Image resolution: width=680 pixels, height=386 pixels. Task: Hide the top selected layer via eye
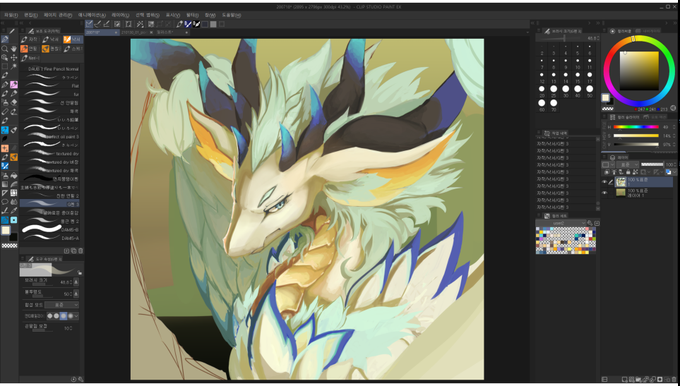[x=605, y=182]
